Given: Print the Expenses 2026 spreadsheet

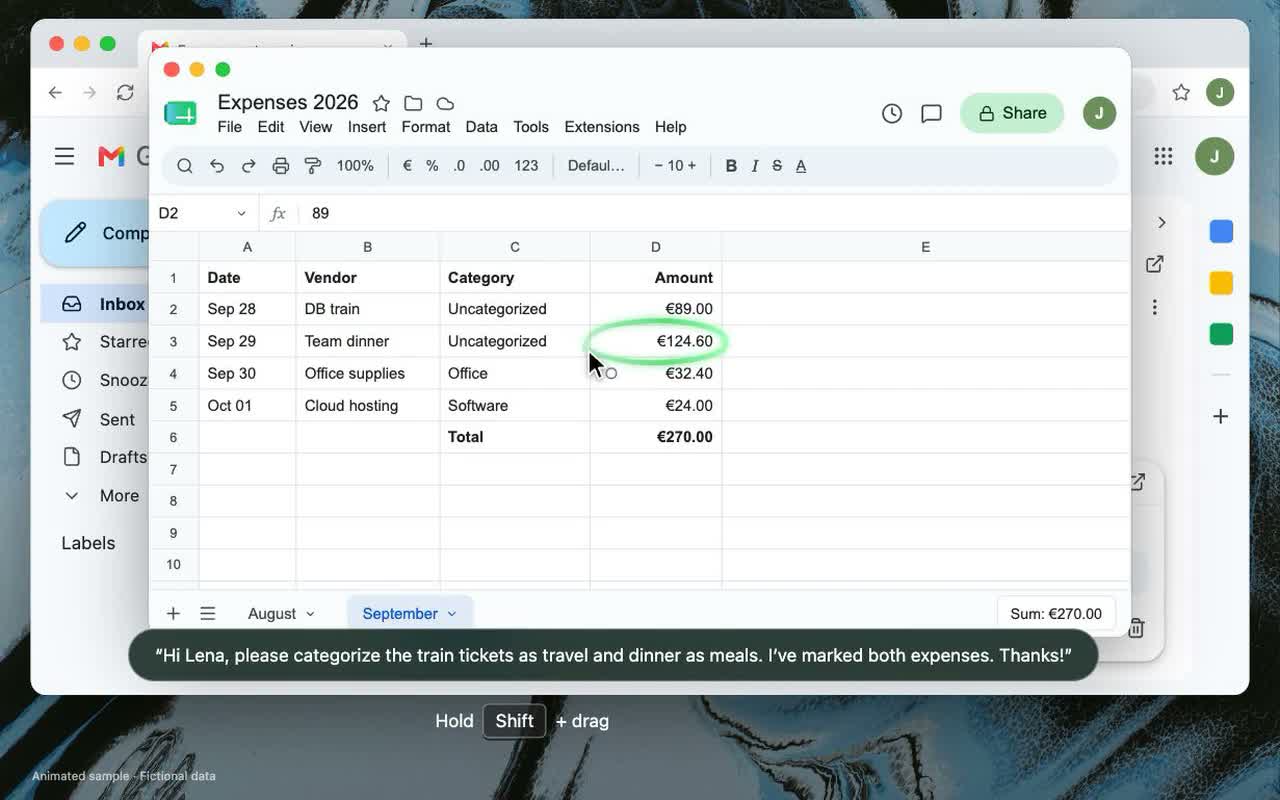Looking at the screenshot, I should point(281,166).
